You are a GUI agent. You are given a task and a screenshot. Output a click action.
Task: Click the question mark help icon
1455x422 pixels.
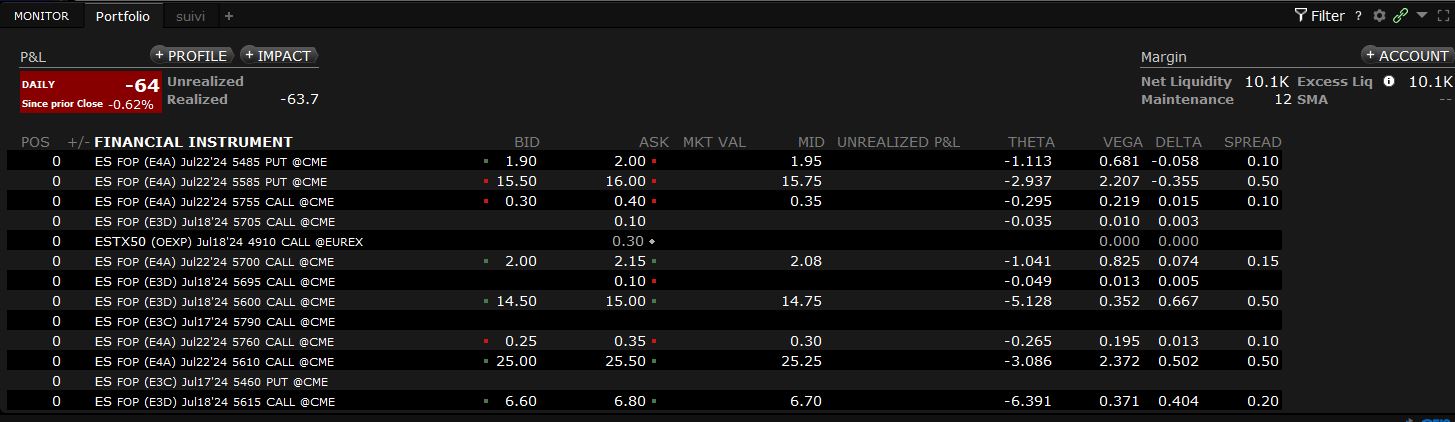coord(1358,16)
